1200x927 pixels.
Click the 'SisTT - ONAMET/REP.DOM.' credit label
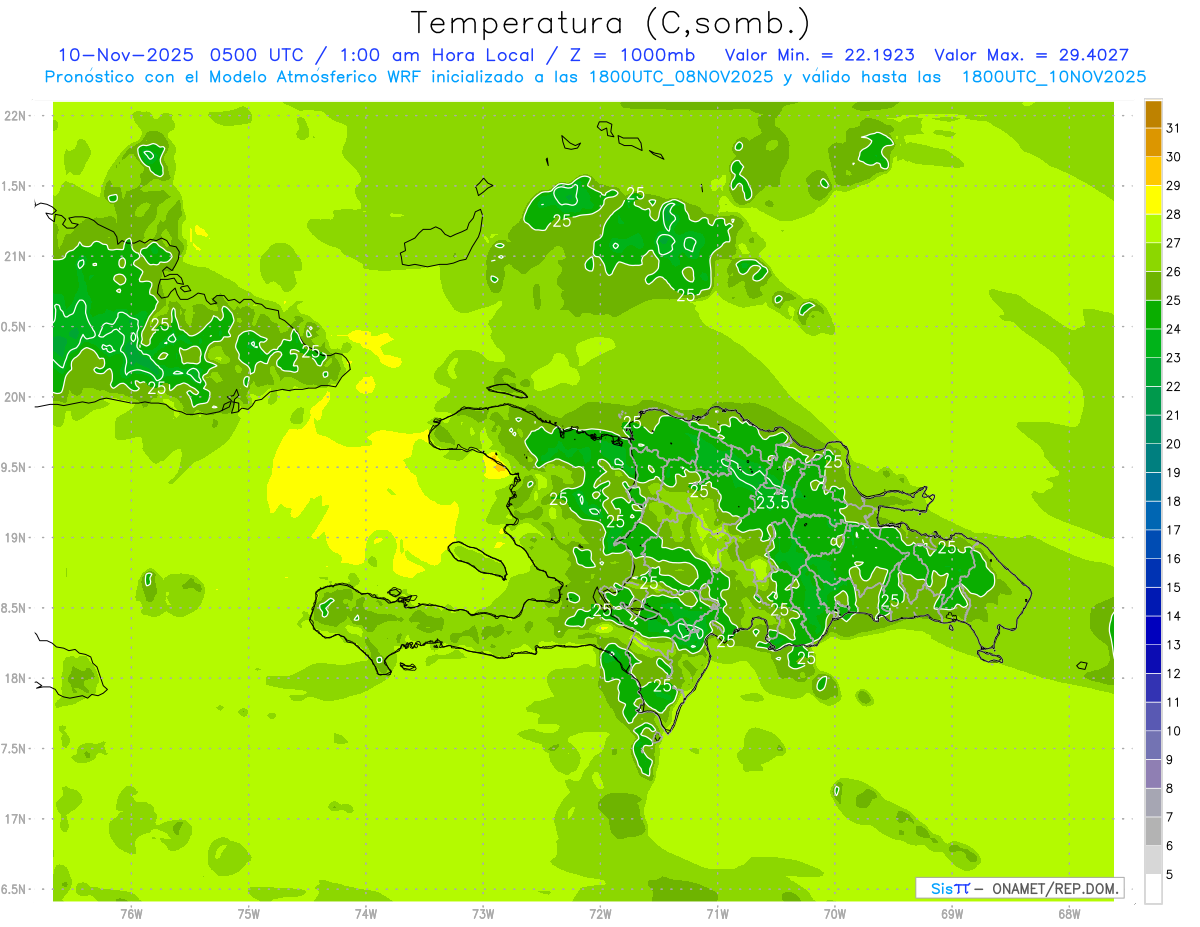click(x=1020, y=888)
